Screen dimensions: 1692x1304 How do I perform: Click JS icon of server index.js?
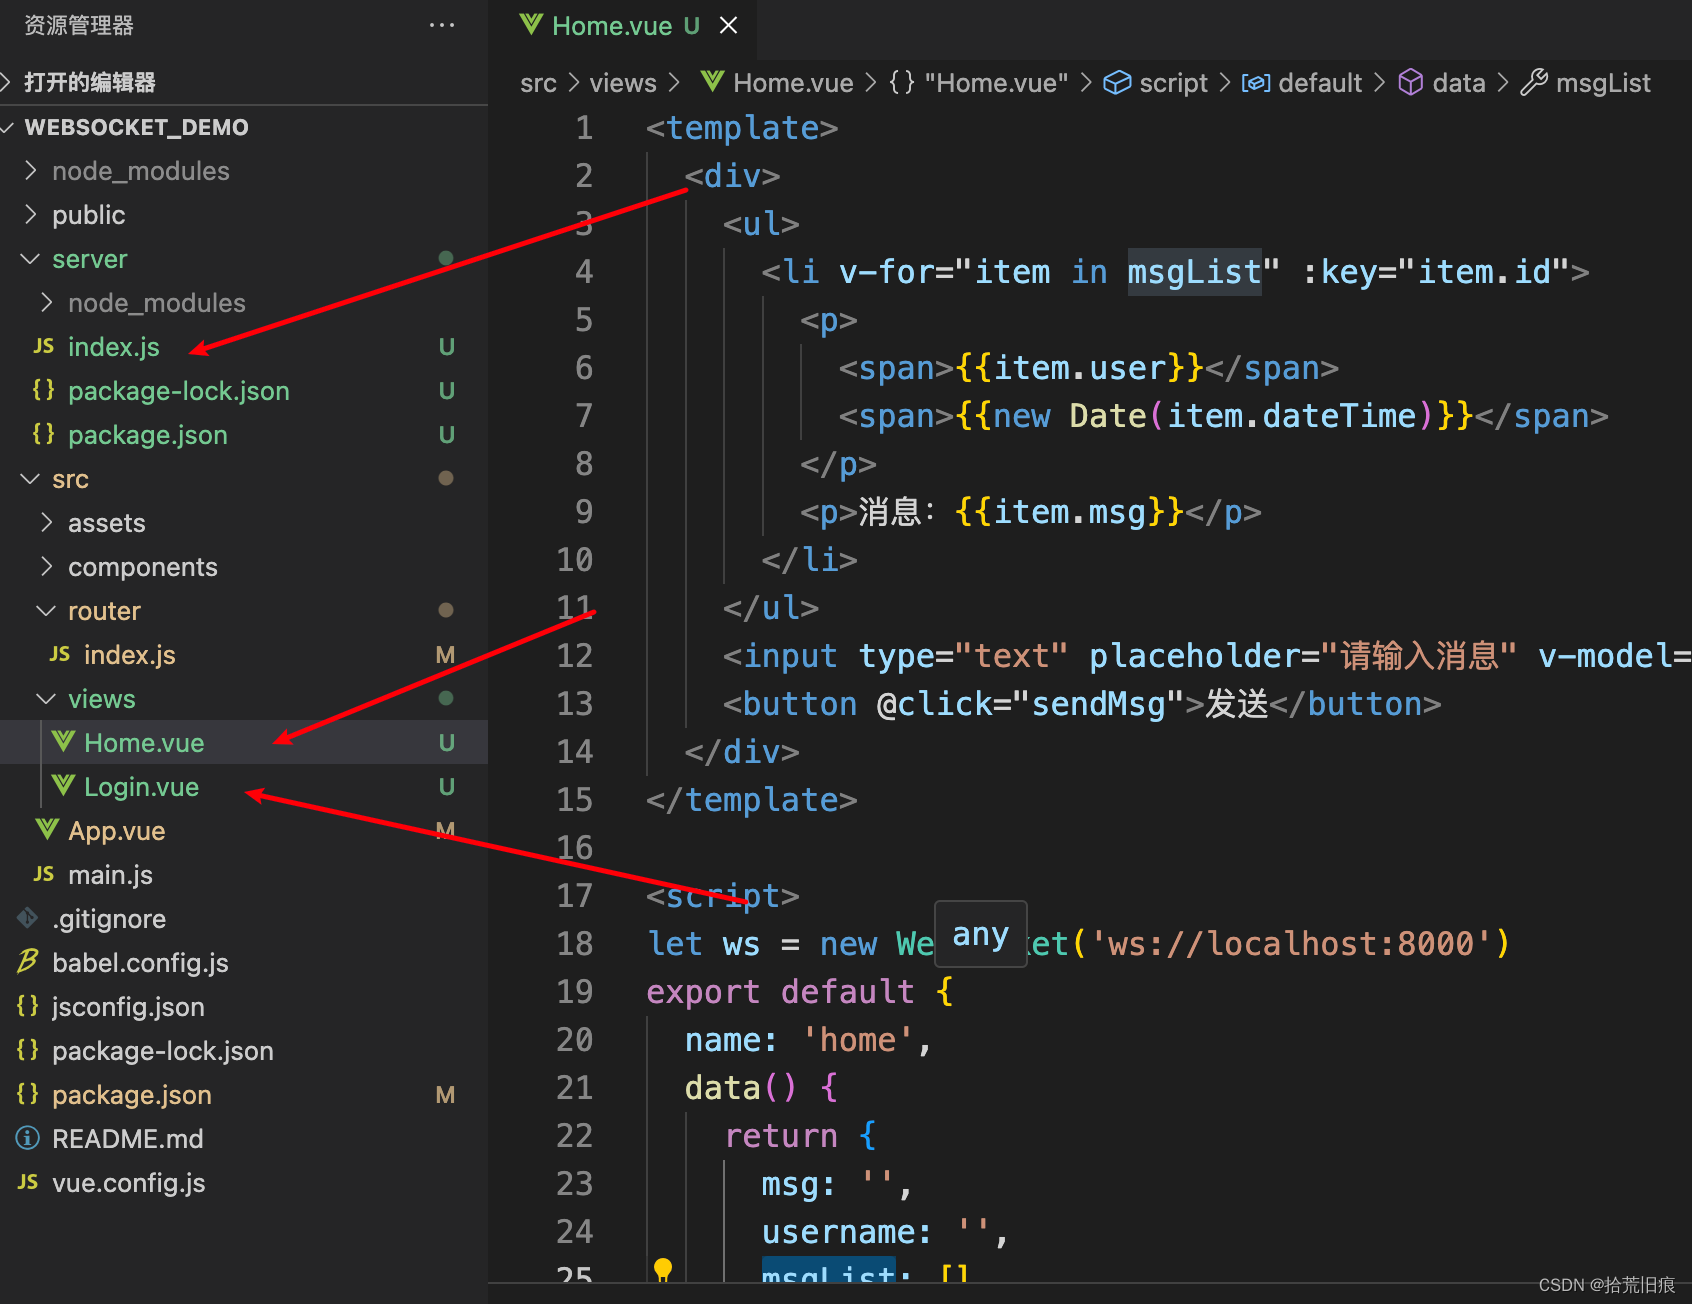point(43,346)
